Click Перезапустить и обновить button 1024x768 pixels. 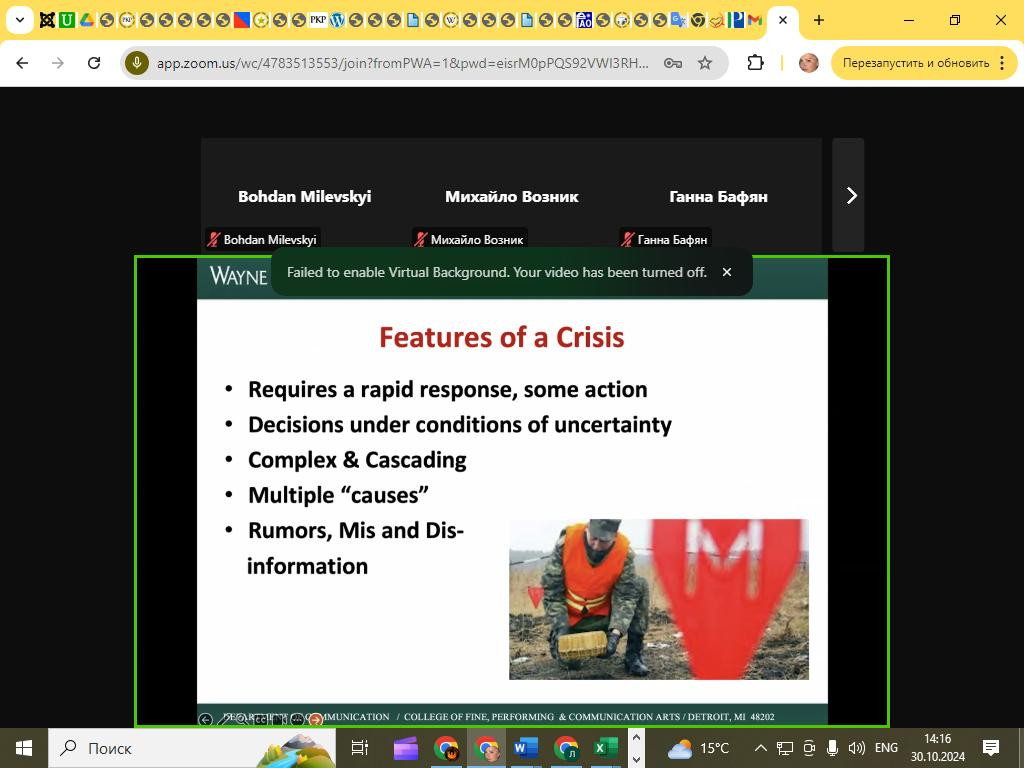pyautogui.click(x=916, y=63)
